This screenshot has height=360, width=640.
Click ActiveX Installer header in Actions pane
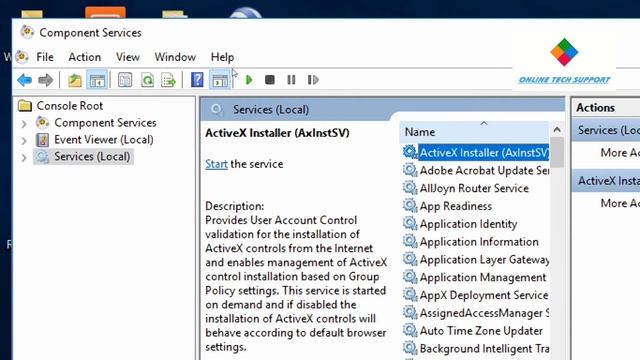point(606,181)
